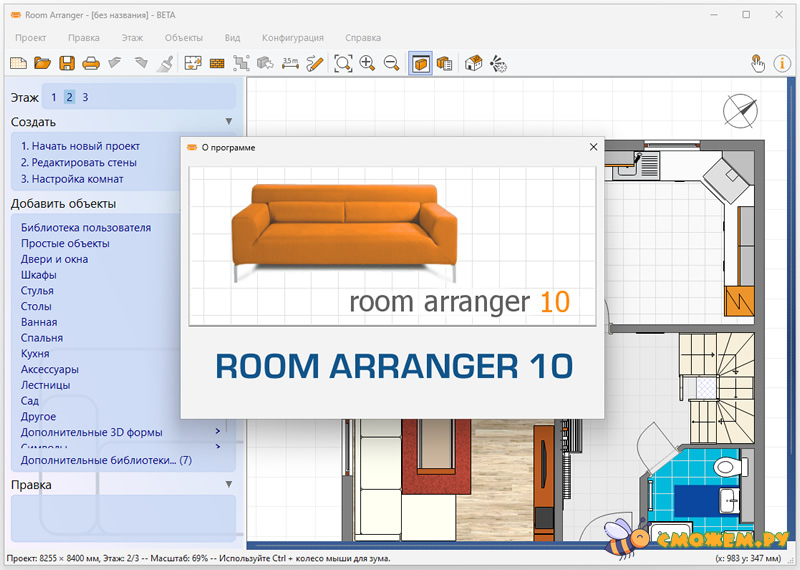800x570 pixels.
Task: Open the Проект menu
Action: point(31,38)
